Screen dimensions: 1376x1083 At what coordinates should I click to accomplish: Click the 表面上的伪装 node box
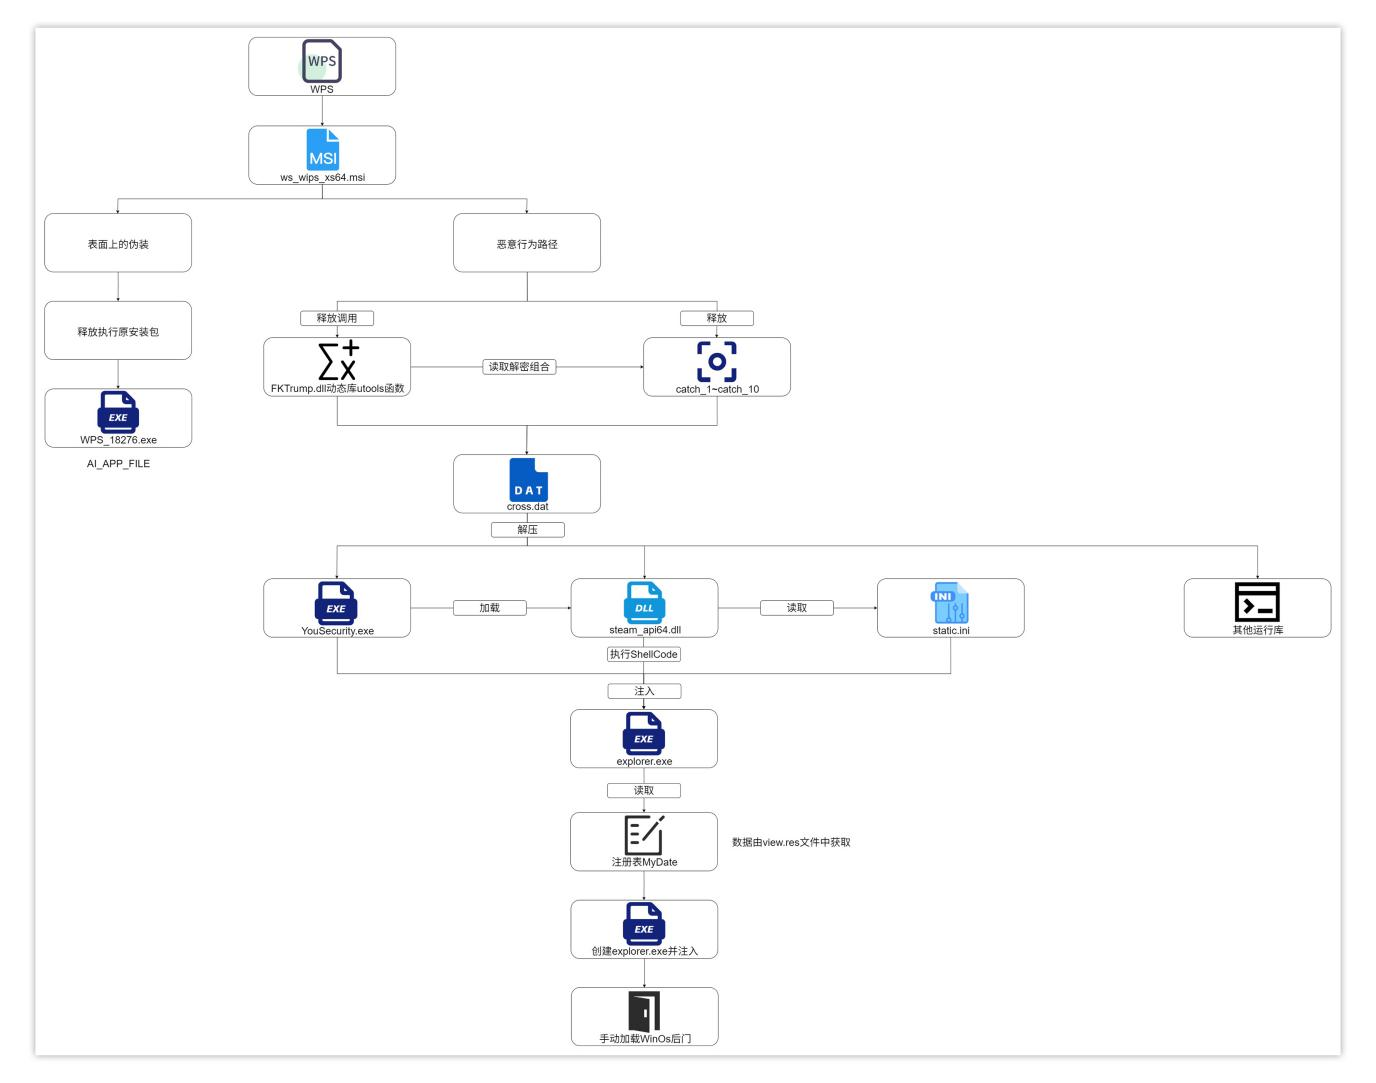pyautogui.click(x=118, y=243)
